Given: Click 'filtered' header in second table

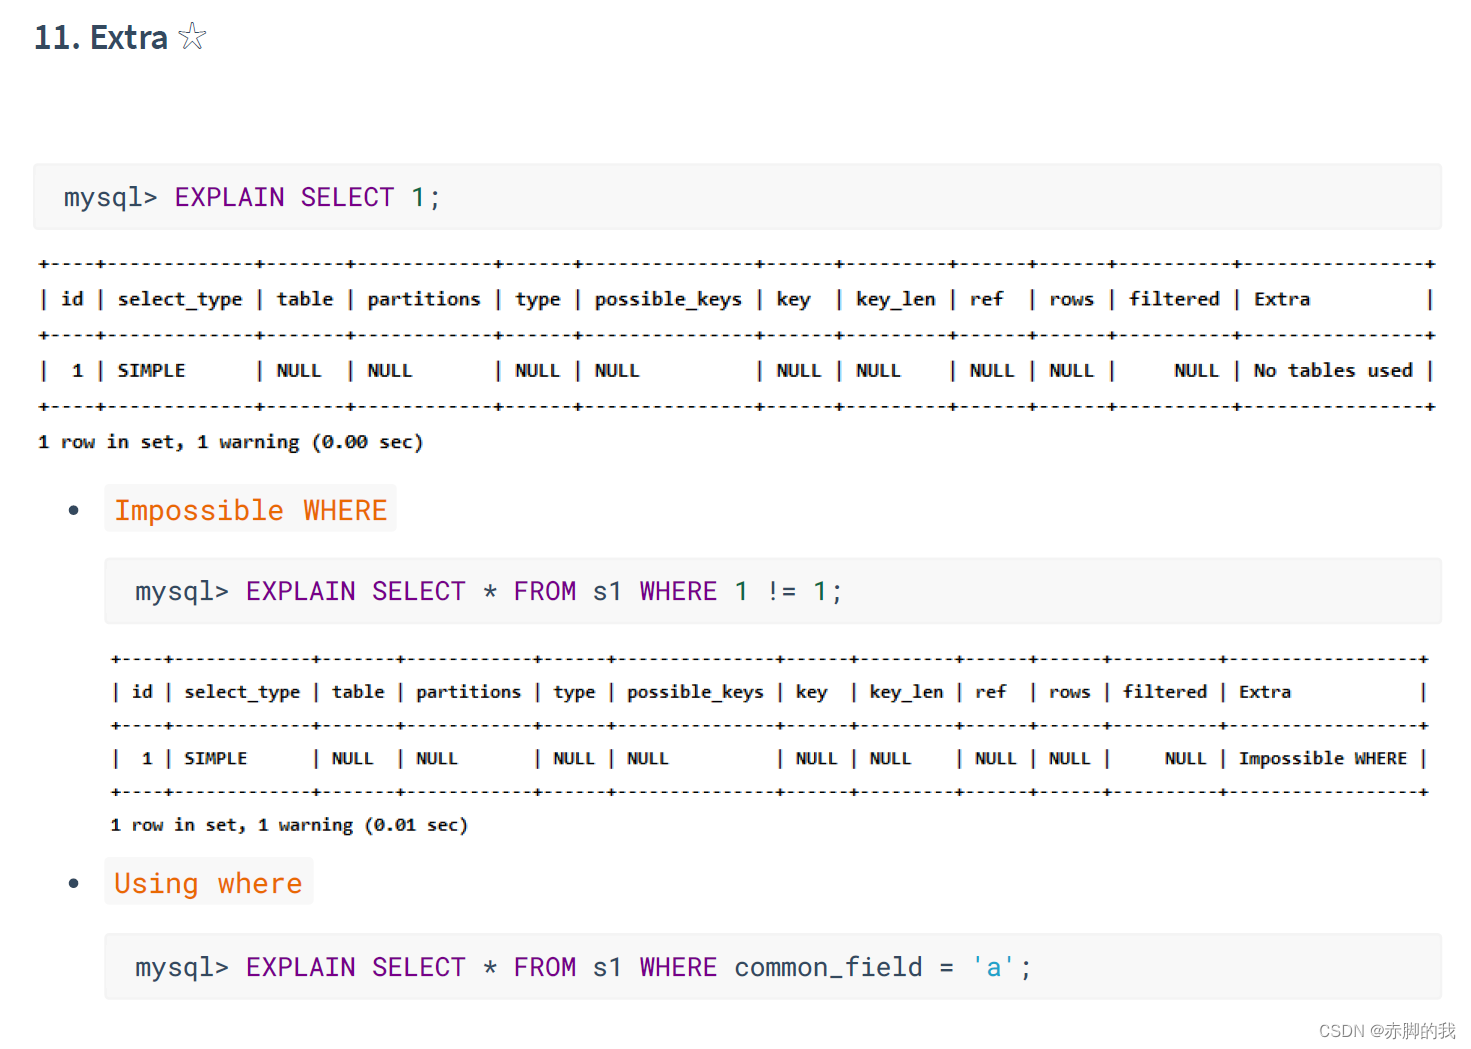Looking at the screenshot, I should coord(1164,692).
